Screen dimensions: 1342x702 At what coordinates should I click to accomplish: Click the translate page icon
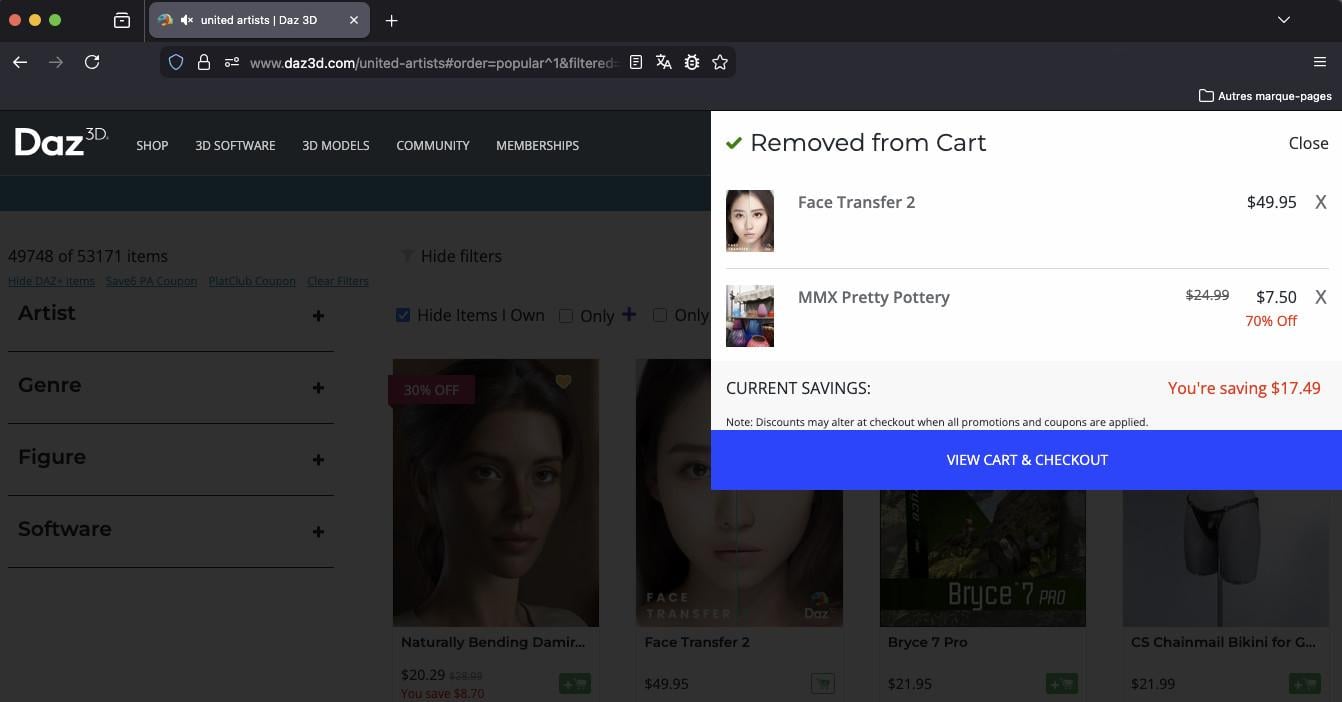coord(664,62)
